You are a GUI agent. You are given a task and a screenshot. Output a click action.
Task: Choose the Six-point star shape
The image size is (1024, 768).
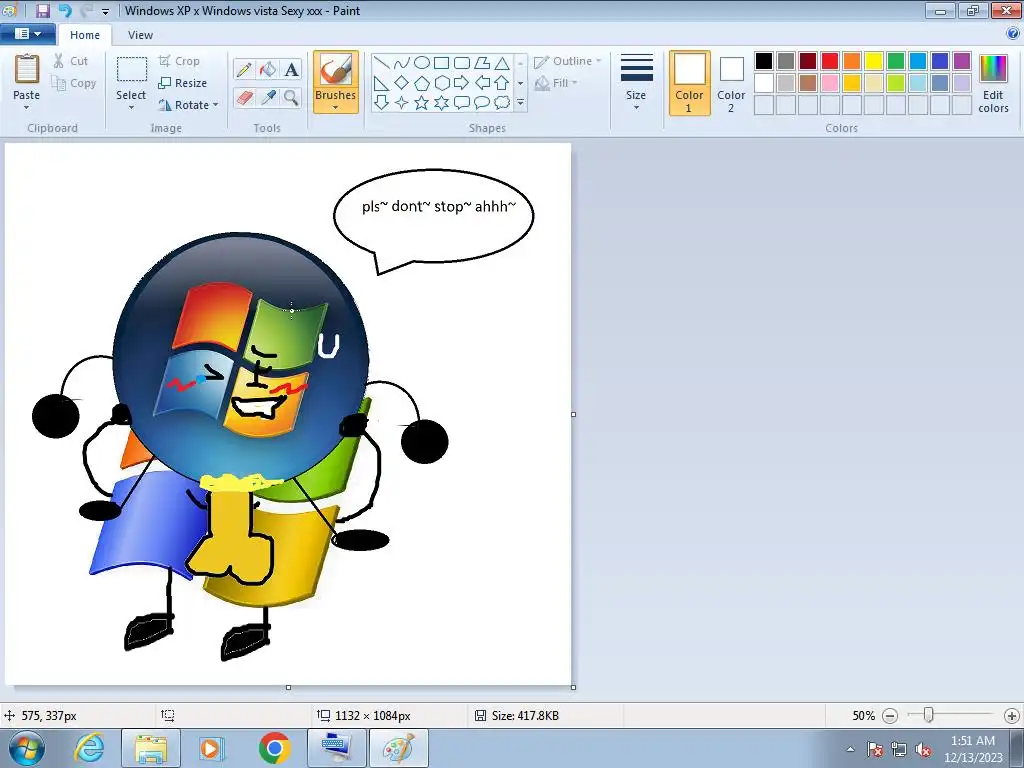[x=441, y=103]
